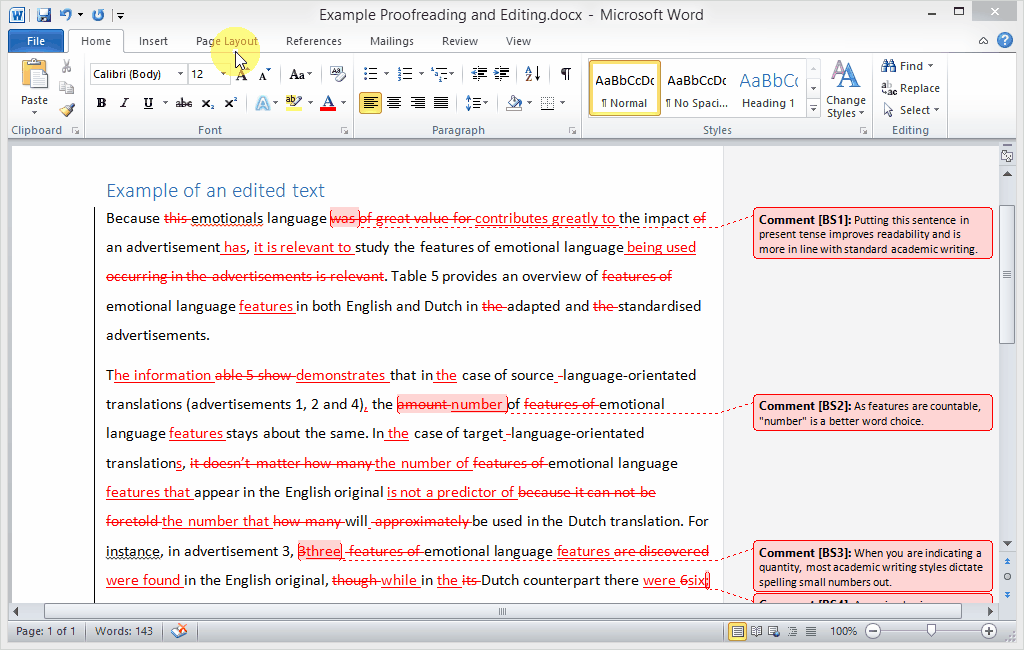Click the Format Painter brush icon
This screenshot has height=650, width=1024.
(67, 110)
